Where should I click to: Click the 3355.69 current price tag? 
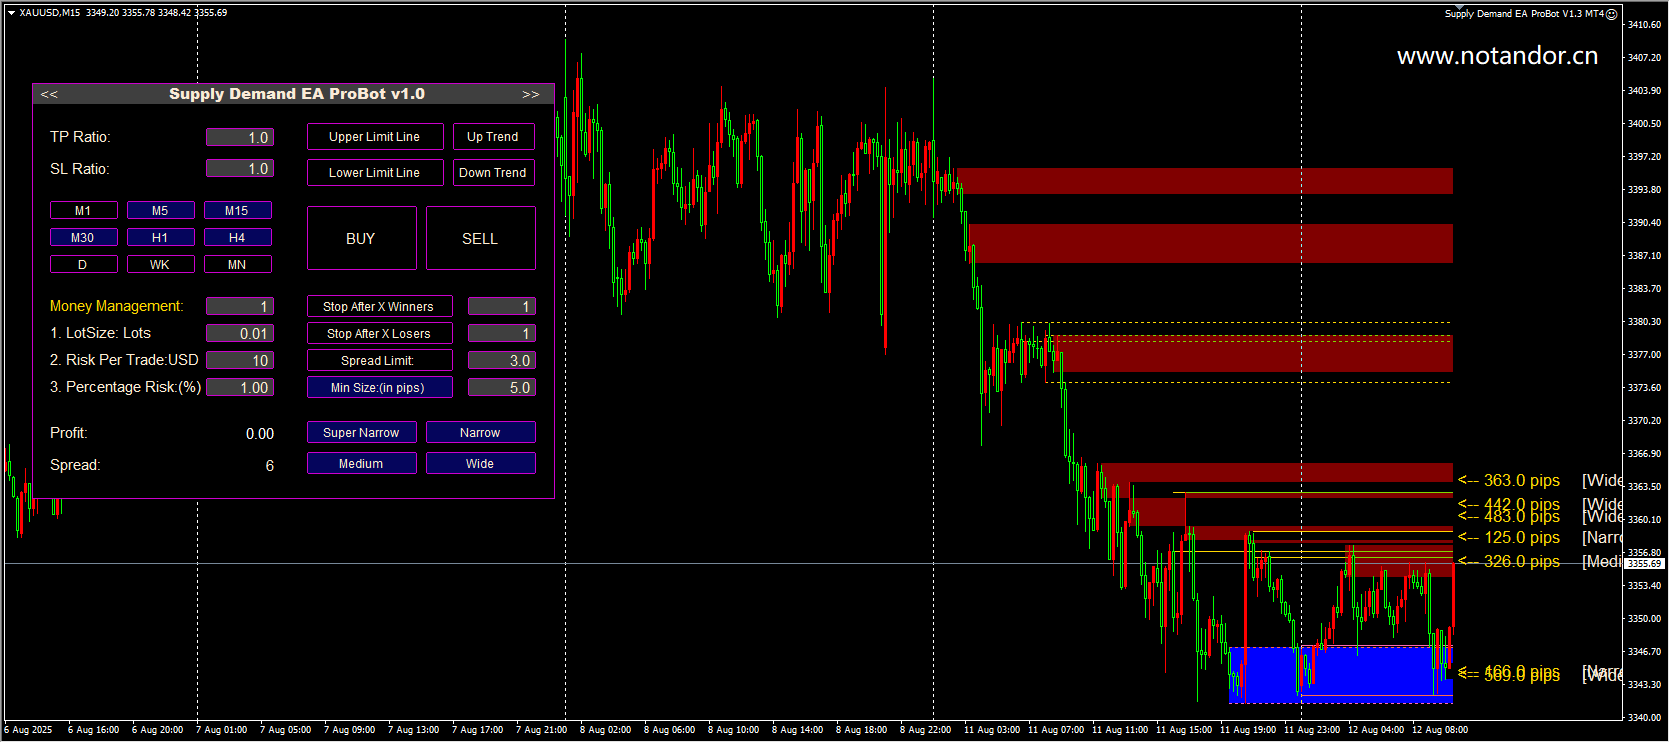pyautogui.click(x=1645, y=564)
